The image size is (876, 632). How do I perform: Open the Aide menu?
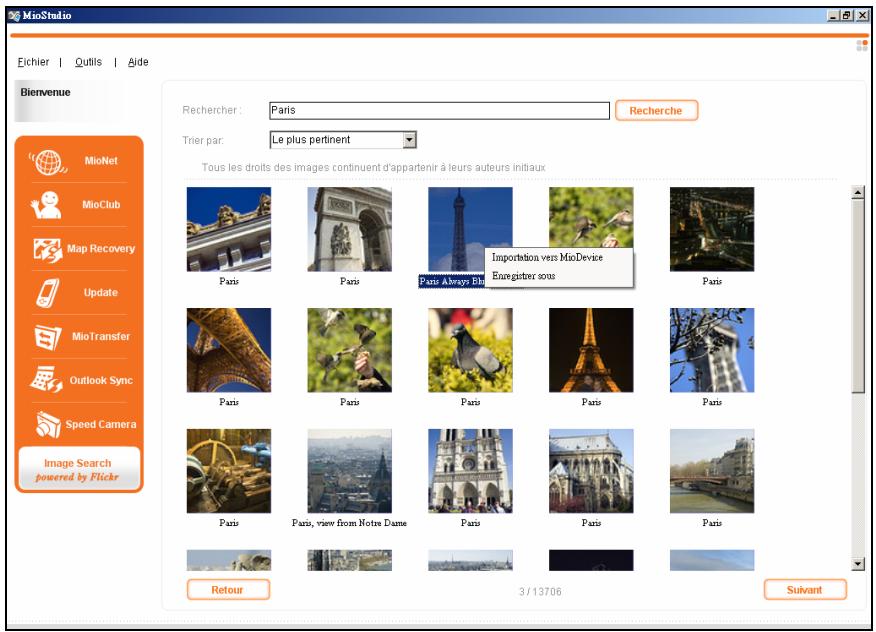coord(138,62)
